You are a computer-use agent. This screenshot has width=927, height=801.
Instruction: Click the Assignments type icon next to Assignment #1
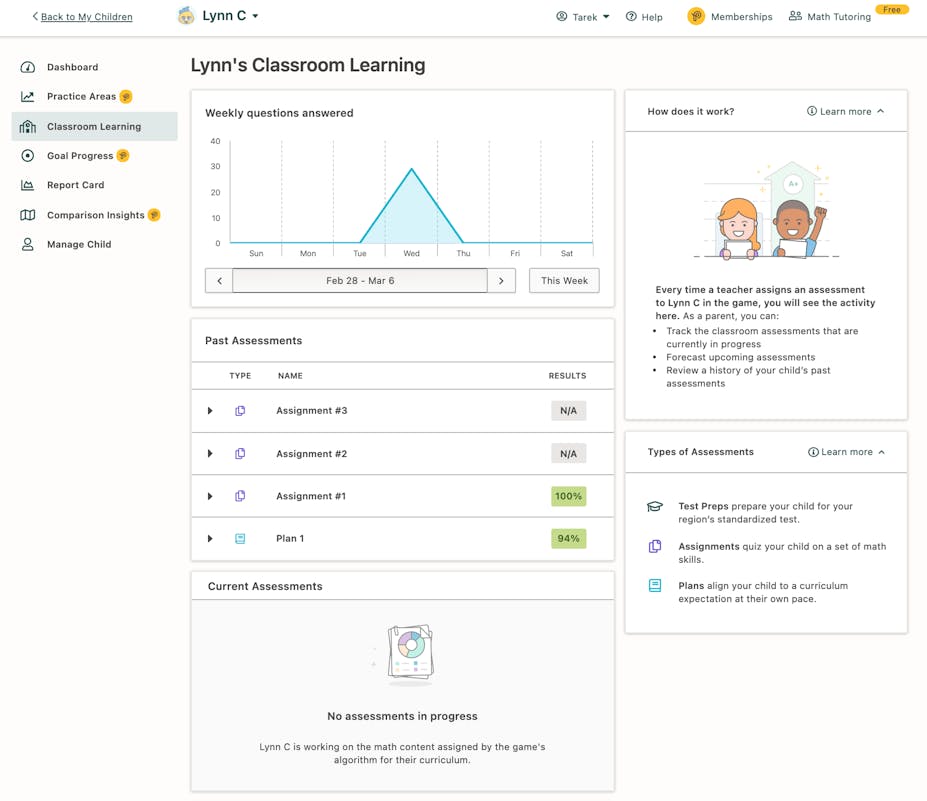[239, 495]
